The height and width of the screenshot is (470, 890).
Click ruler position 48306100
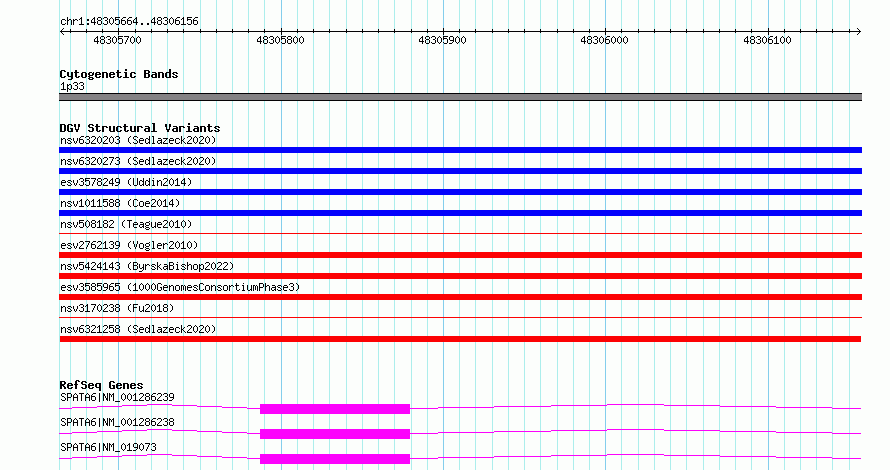click(767, 40)
